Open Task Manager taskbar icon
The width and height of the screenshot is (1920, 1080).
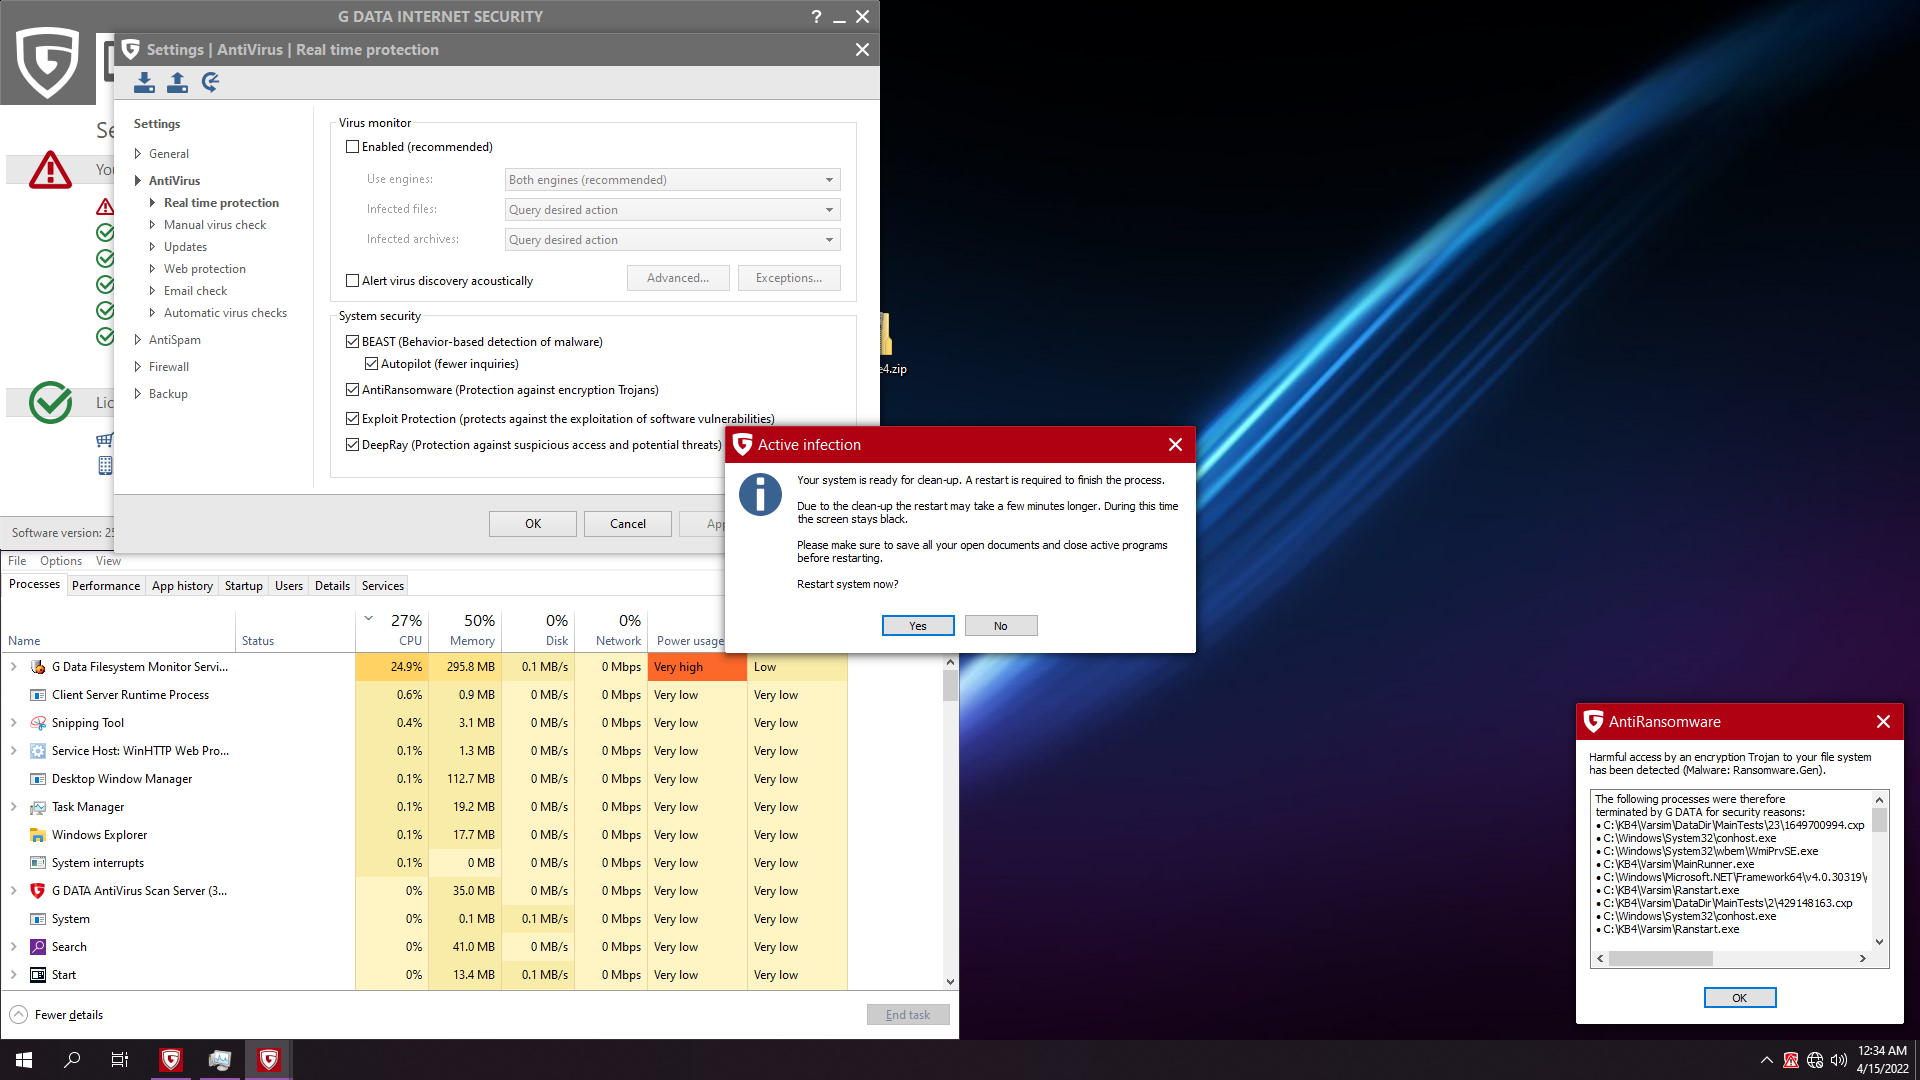pos(220,1060)
